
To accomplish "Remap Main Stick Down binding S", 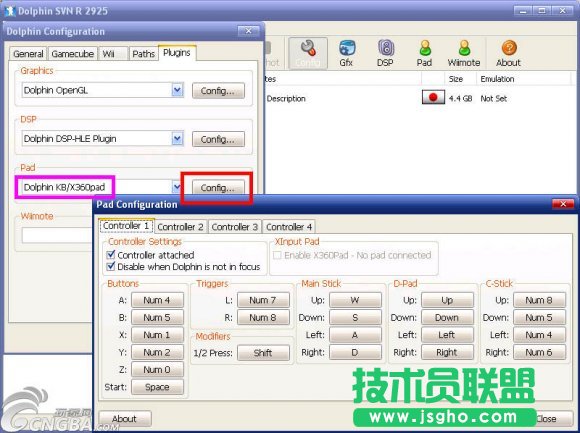I will point(355,317).
